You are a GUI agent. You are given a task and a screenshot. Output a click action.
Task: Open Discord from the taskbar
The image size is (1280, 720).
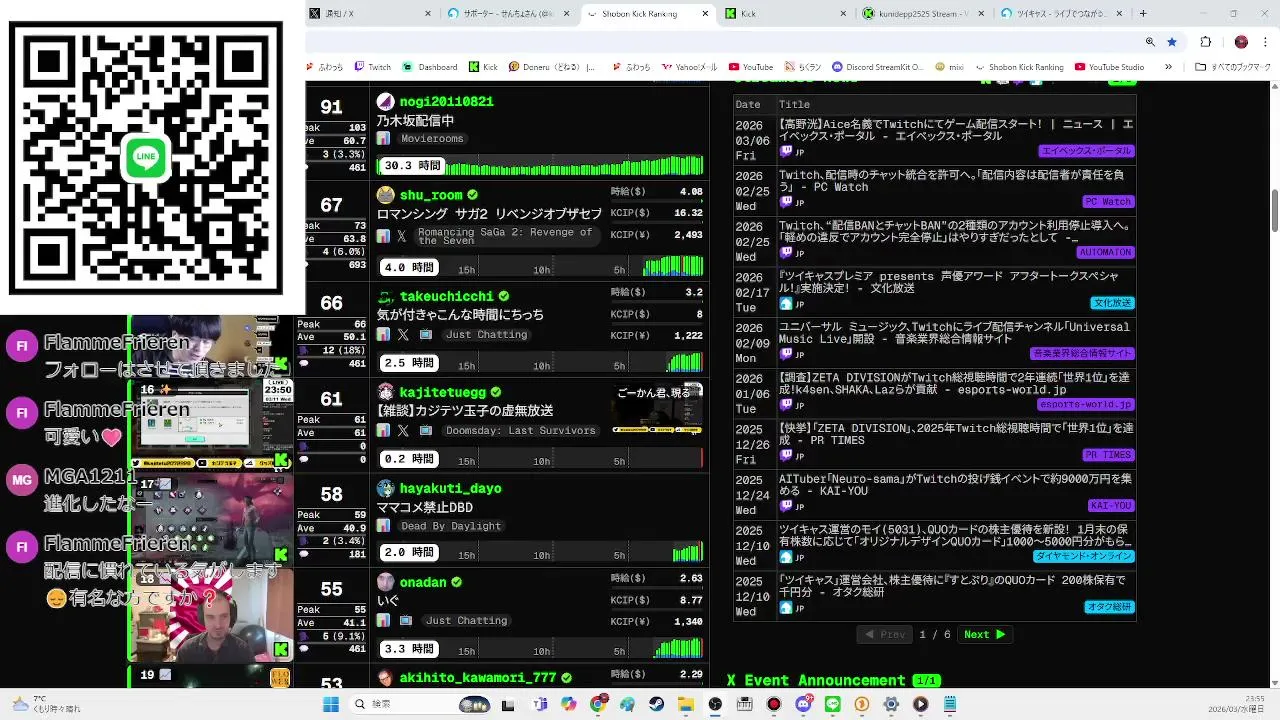click(803, 704)
